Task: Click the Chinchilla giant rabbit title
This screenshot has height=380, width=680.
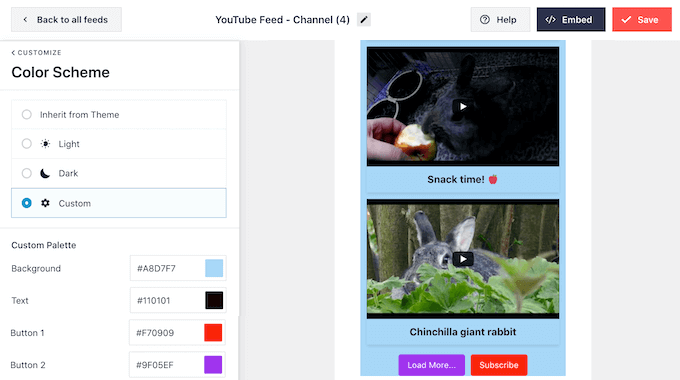Action: pyautogui.click(x=463, y=332)
